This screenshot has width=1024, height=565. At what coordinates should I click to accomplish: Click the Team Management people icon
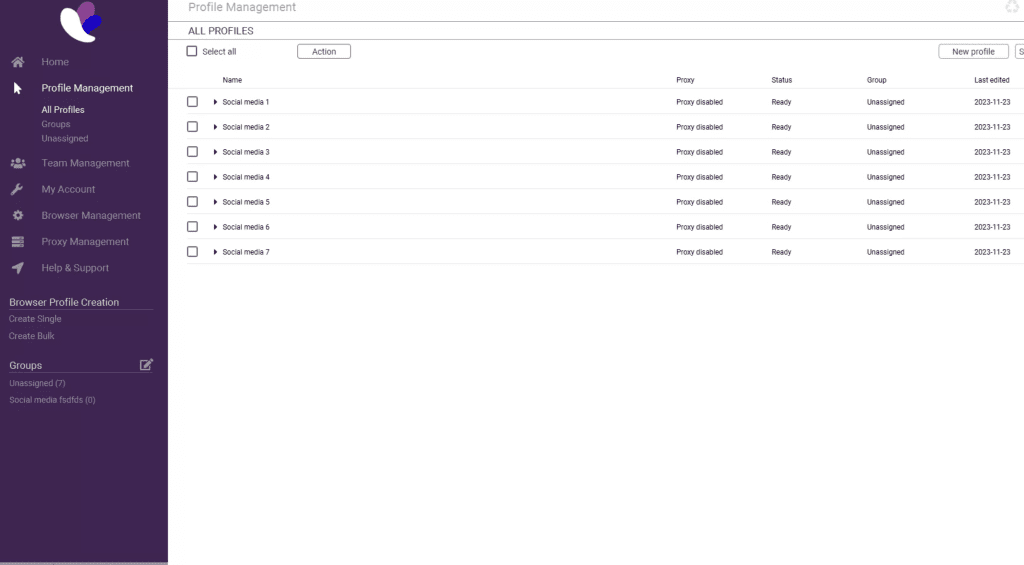coord(18,163)
